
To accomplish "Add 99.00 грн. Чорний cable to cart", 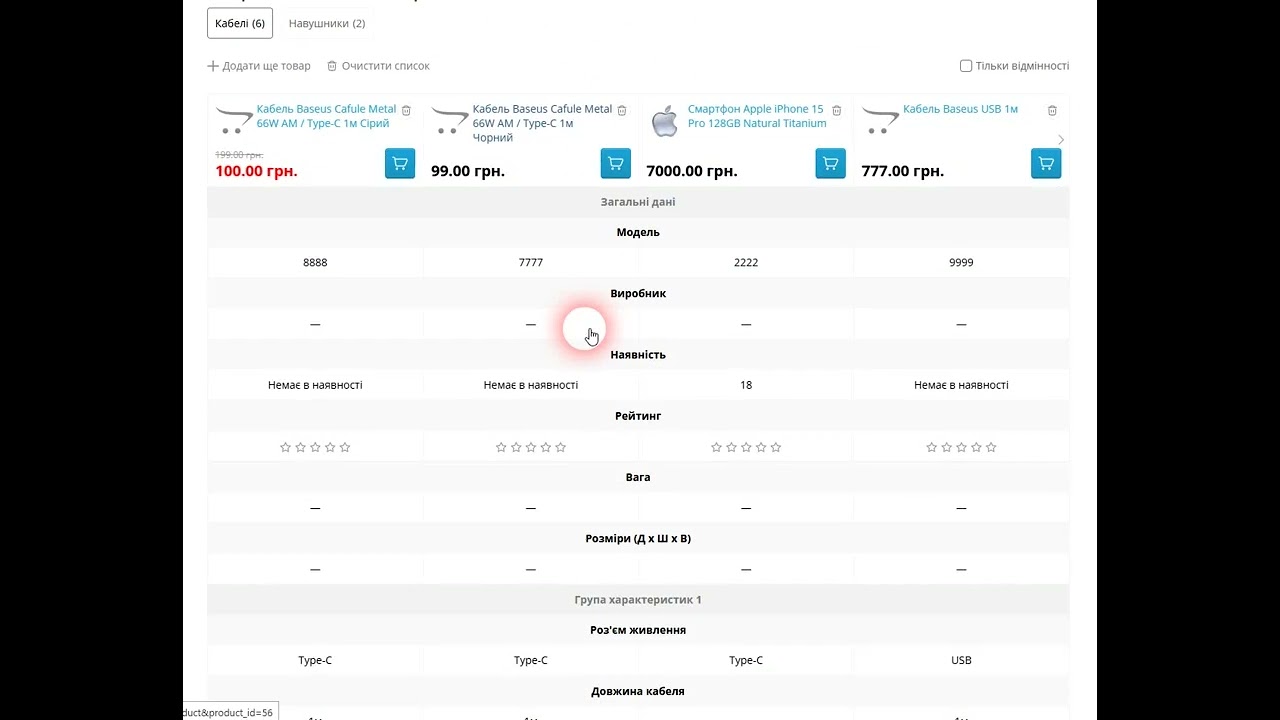I will coord(615,163).
